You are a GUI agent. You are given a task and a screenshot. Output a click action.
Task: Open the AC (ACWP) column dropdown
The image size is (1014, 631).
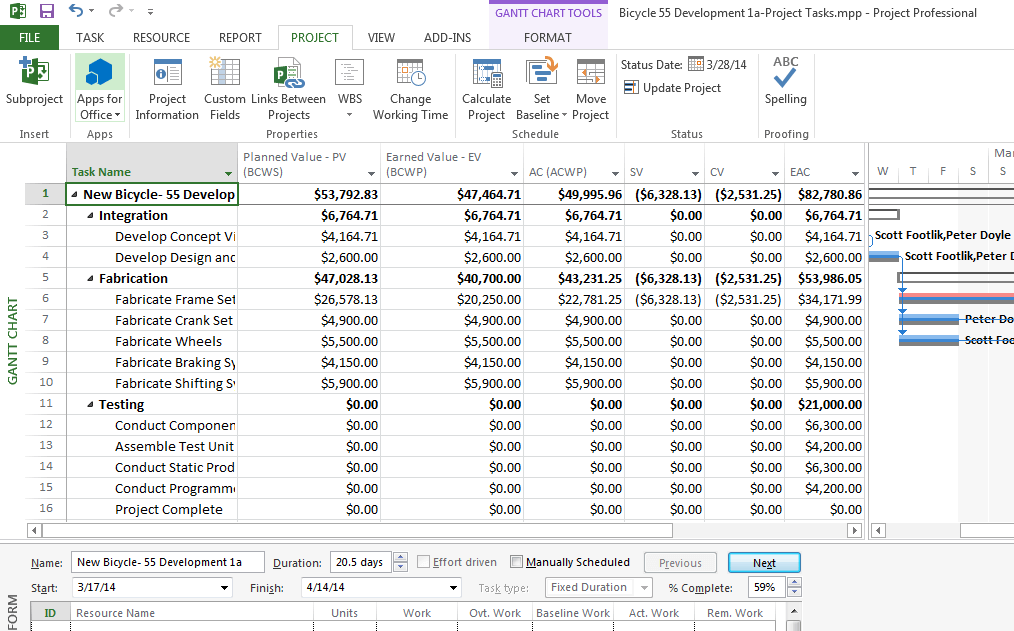point(615,173)
